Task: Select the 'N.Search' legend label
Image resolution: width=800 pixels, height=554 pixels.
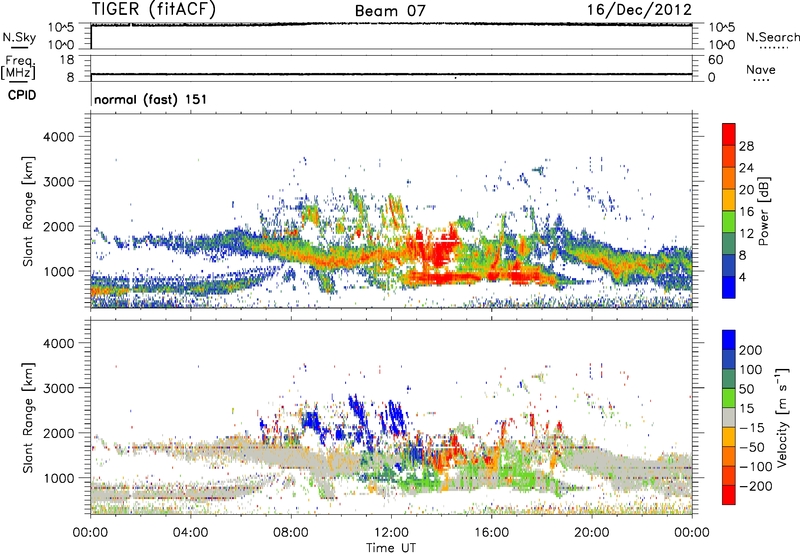Action: (x=773, y=37)
